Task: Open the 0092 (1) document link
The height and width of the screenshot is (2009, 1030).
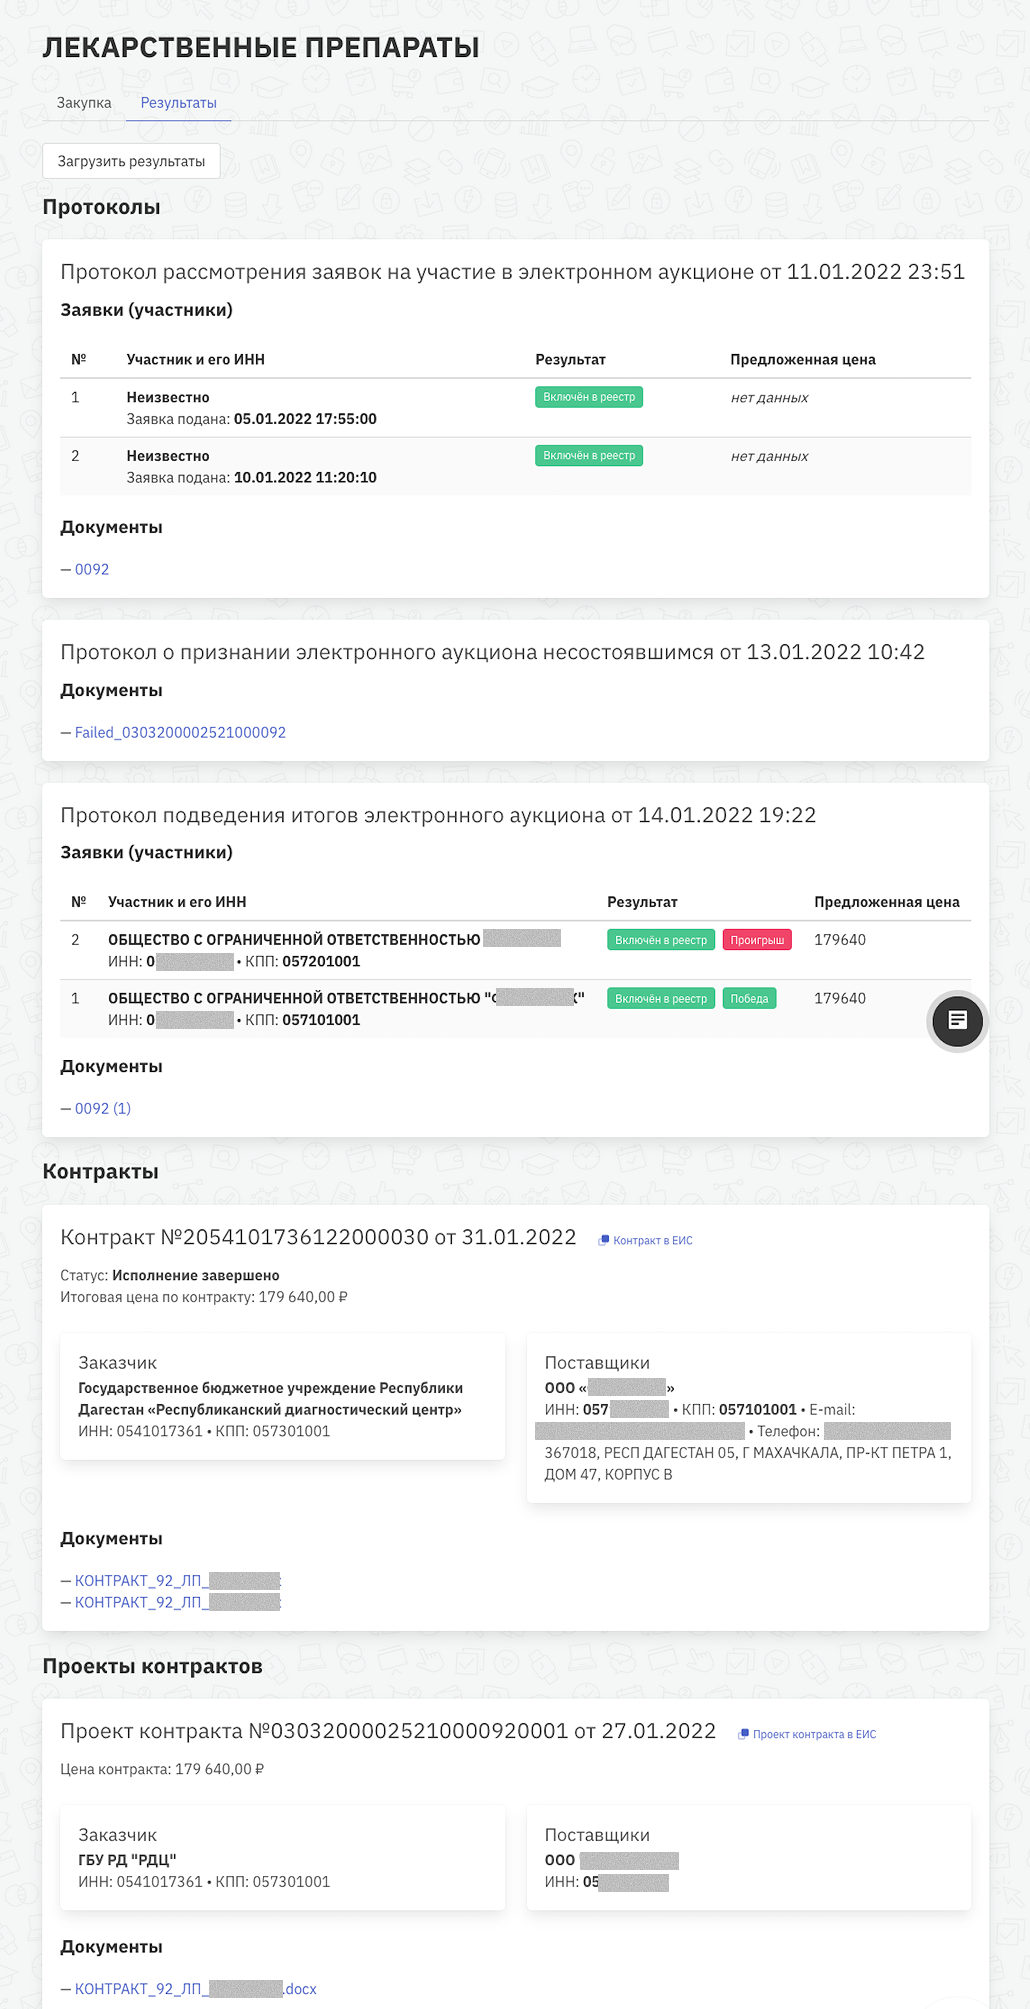Action: (103, 1109)
